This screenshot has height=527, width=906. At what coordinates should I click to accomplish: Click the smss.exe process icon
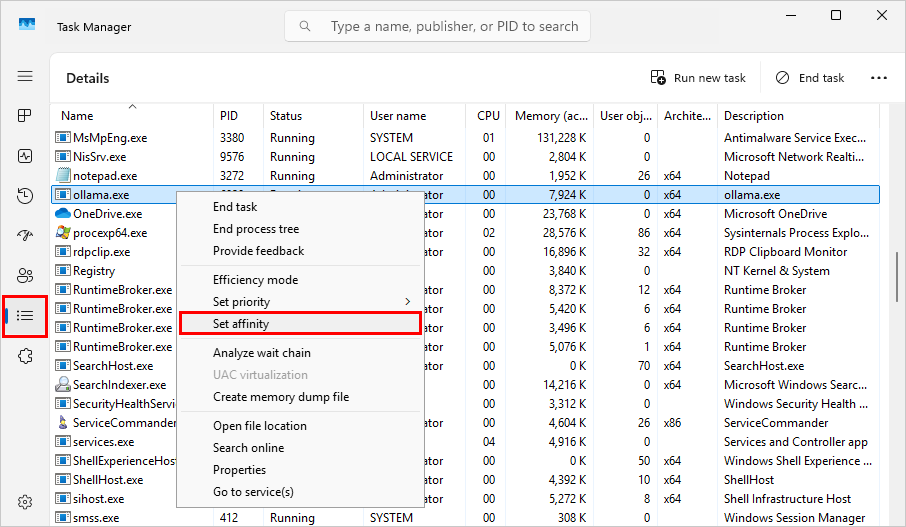pos(62,517)
